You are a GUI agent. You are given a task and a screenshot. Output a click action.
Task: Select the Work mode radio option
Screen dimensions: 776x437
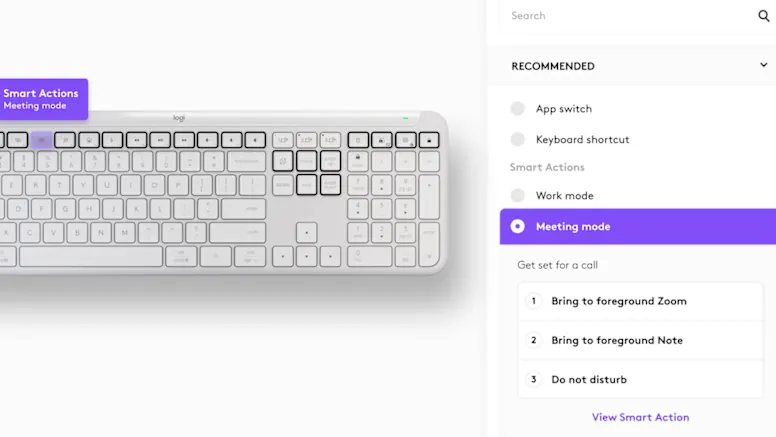click(517, 196)
